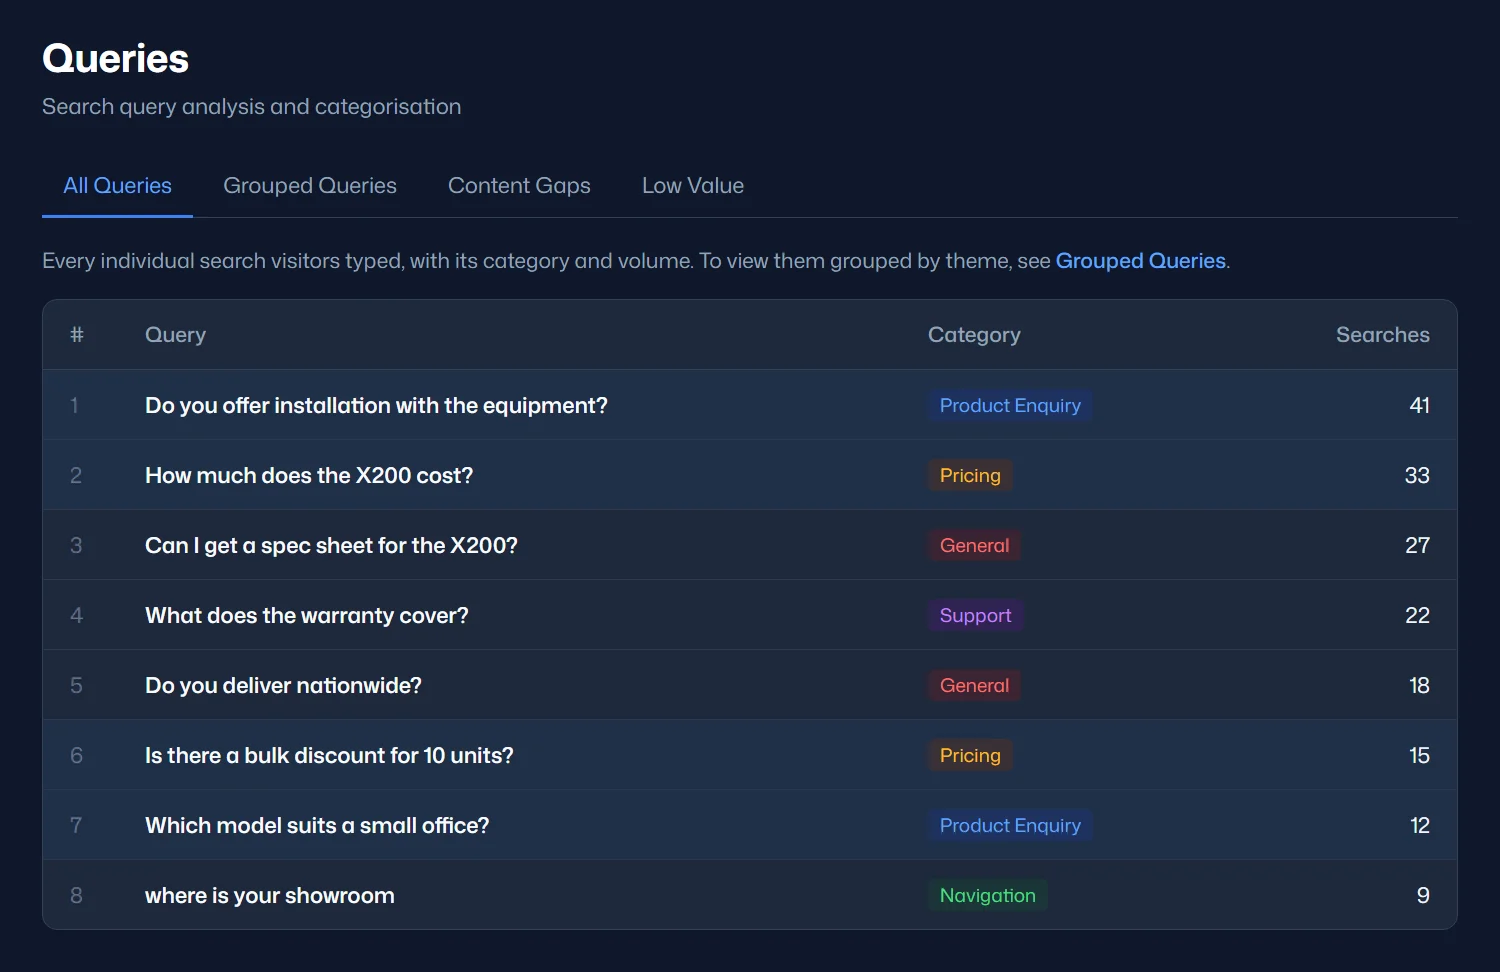Click the Query column header
The width and height of the screenshot is (1500, 972).
point(175,335)
